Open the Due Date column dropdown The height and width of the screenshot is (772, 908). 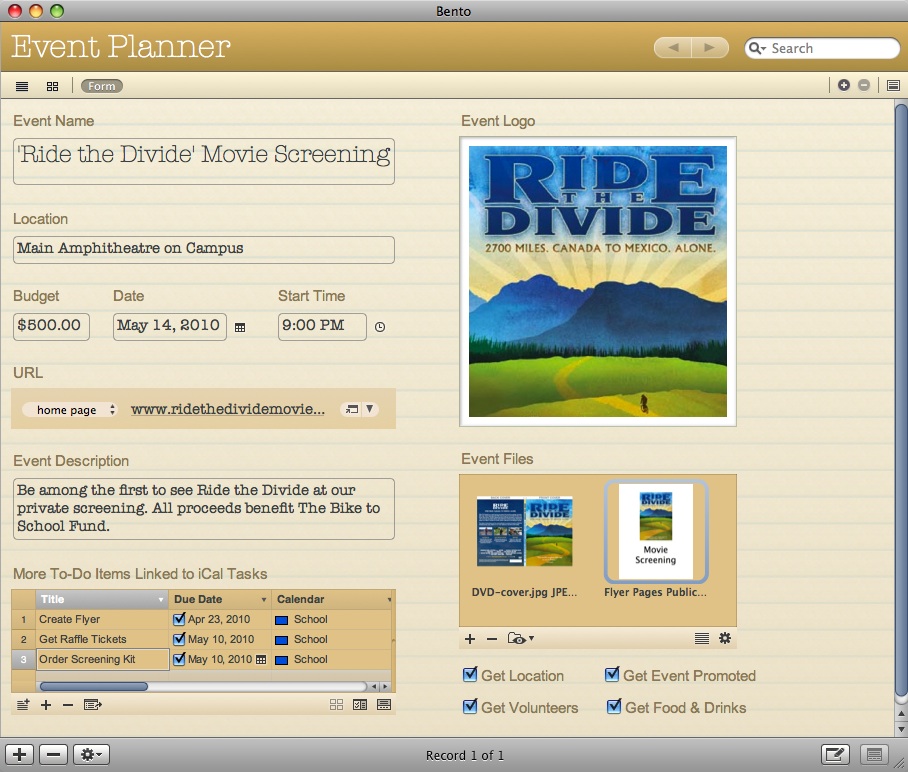point(263,600)
